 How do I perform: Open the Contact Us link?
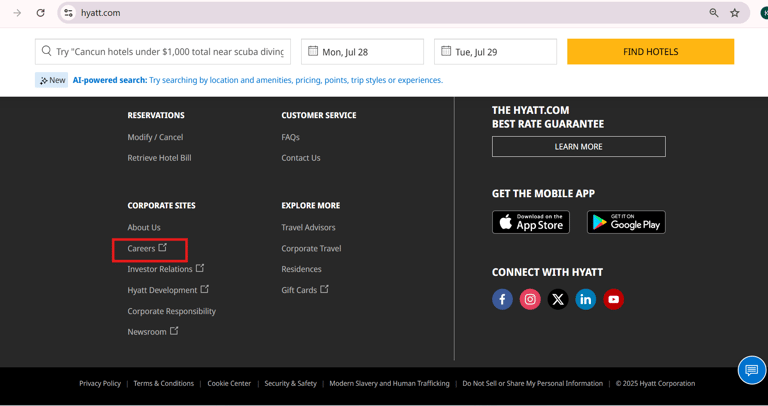(x=301, y=158)
